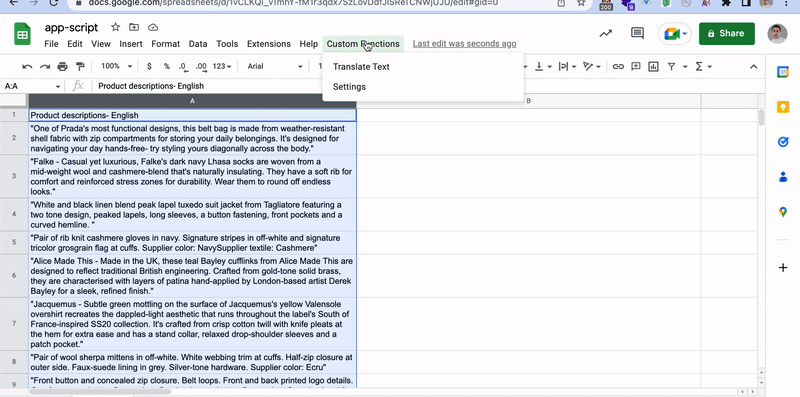Move the document to a folder
The image size is (800, 397).
pyautogui.click(x=134, y=27)
